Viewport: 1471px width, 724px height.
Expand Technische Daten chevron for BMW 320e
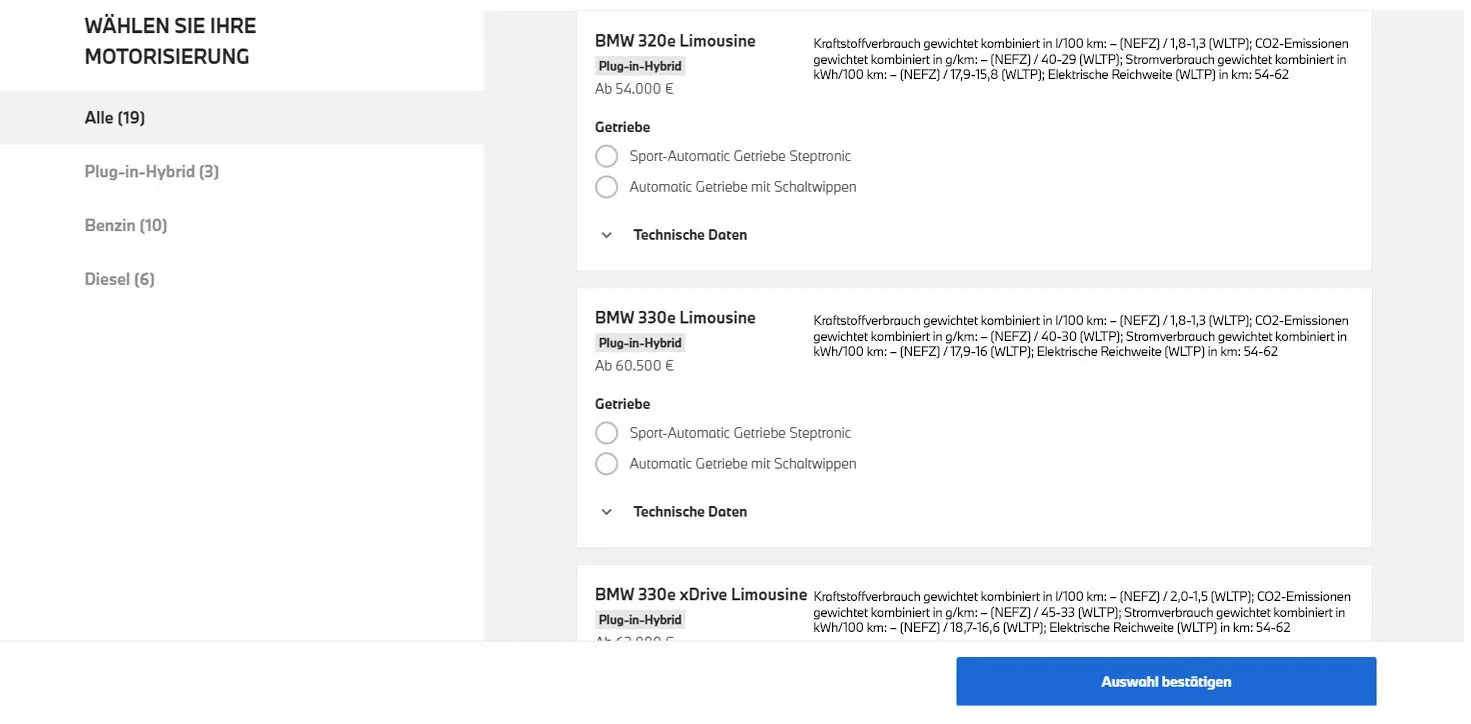(606, 235)
